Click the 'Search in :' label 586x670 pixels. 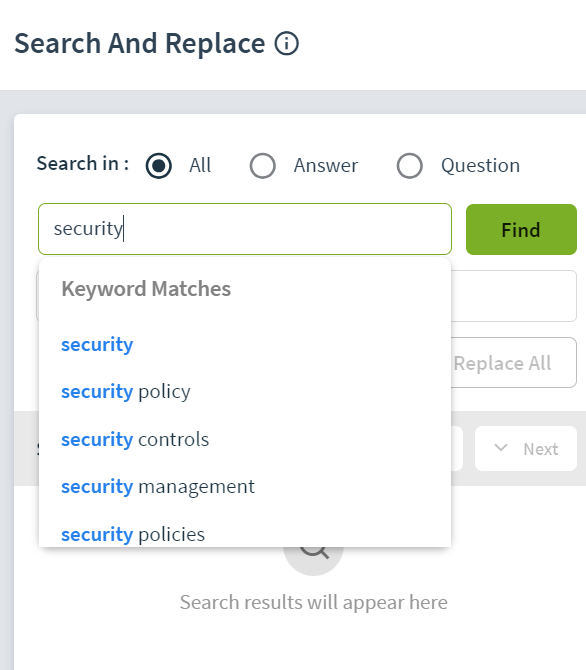83,164
